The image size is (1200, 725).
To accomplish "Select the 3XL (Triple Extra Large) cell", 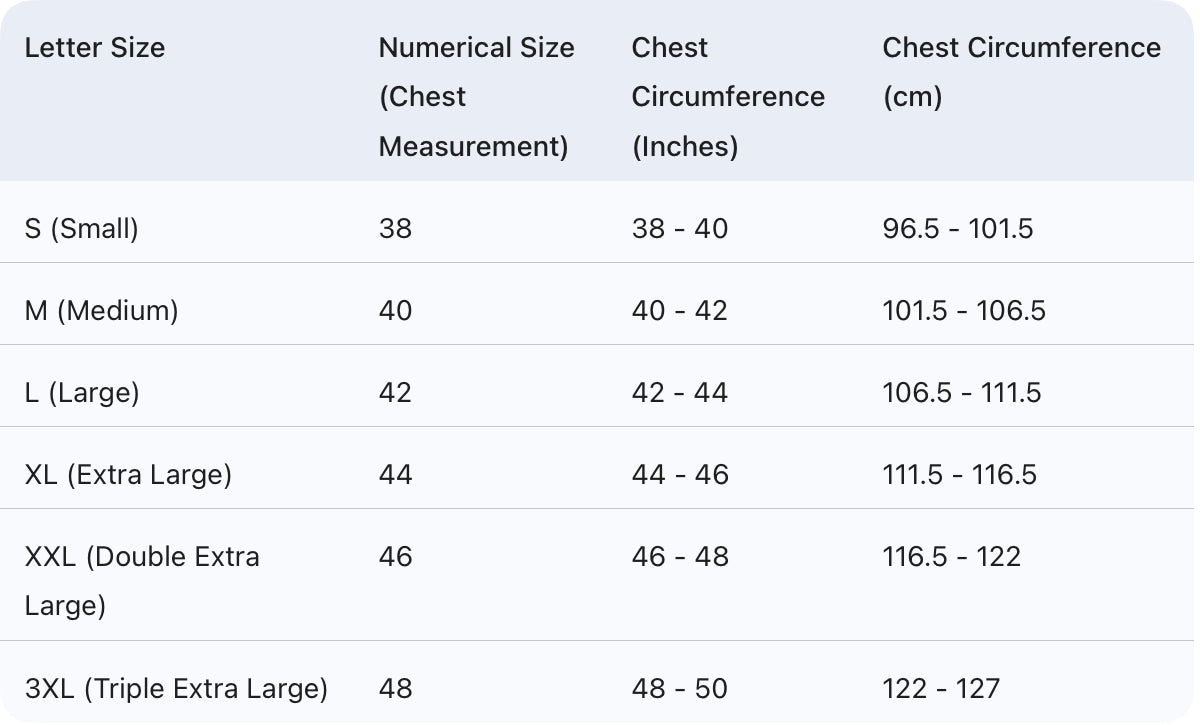I will pyautogui.click(x=176, y=689).
